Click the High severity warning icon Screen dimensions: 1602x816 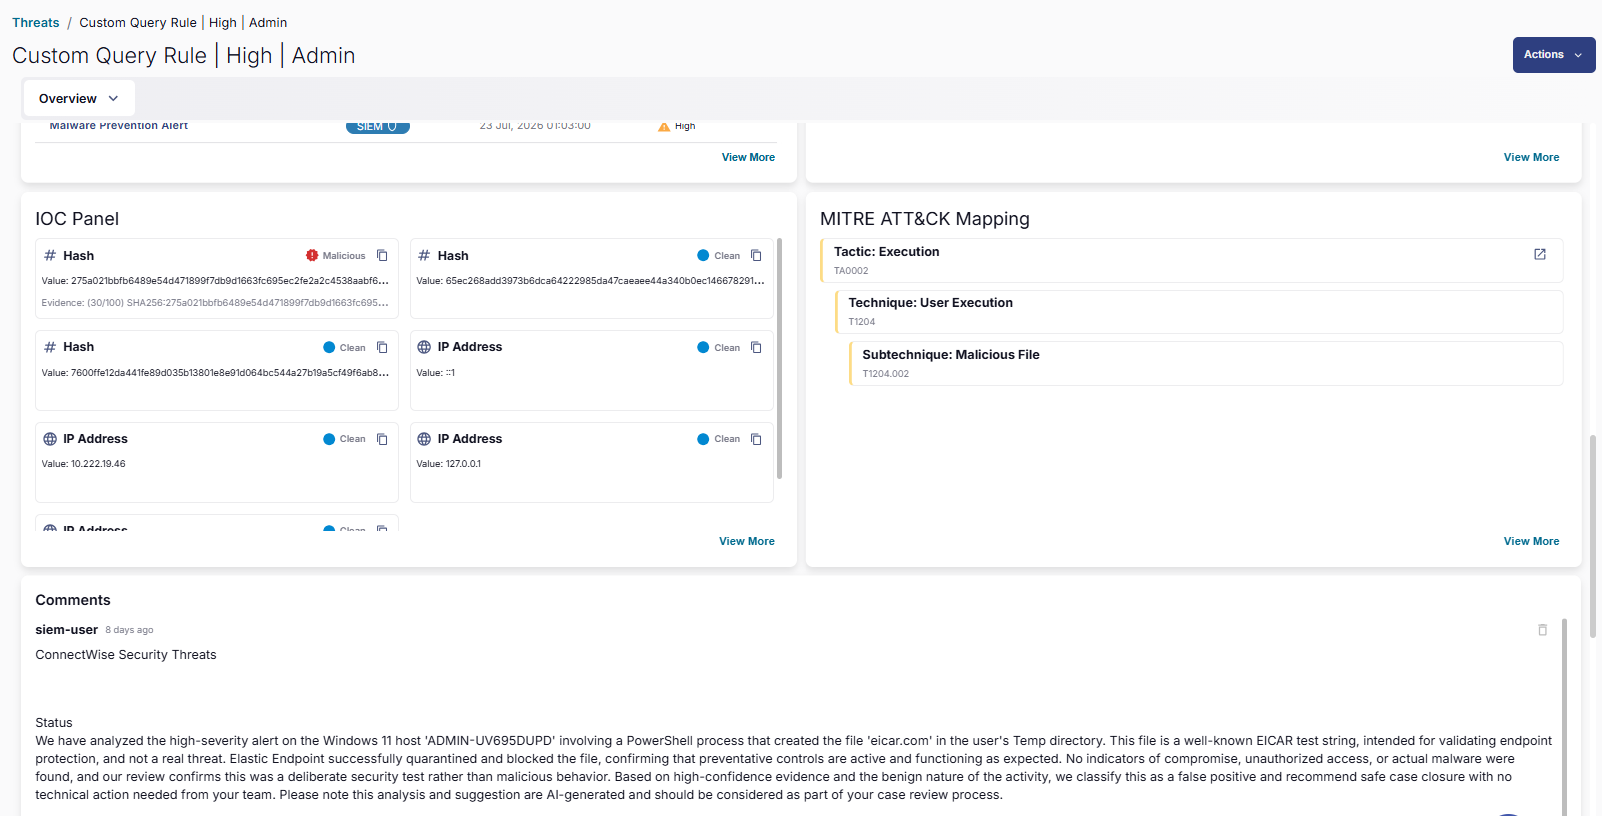664,126
